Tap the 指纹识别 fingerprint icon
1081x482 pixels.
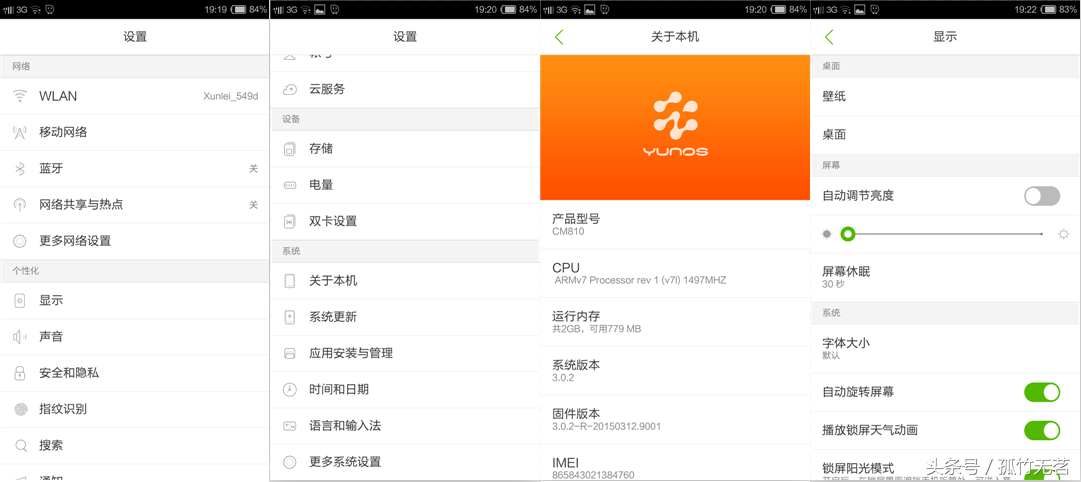coord(20,409)
